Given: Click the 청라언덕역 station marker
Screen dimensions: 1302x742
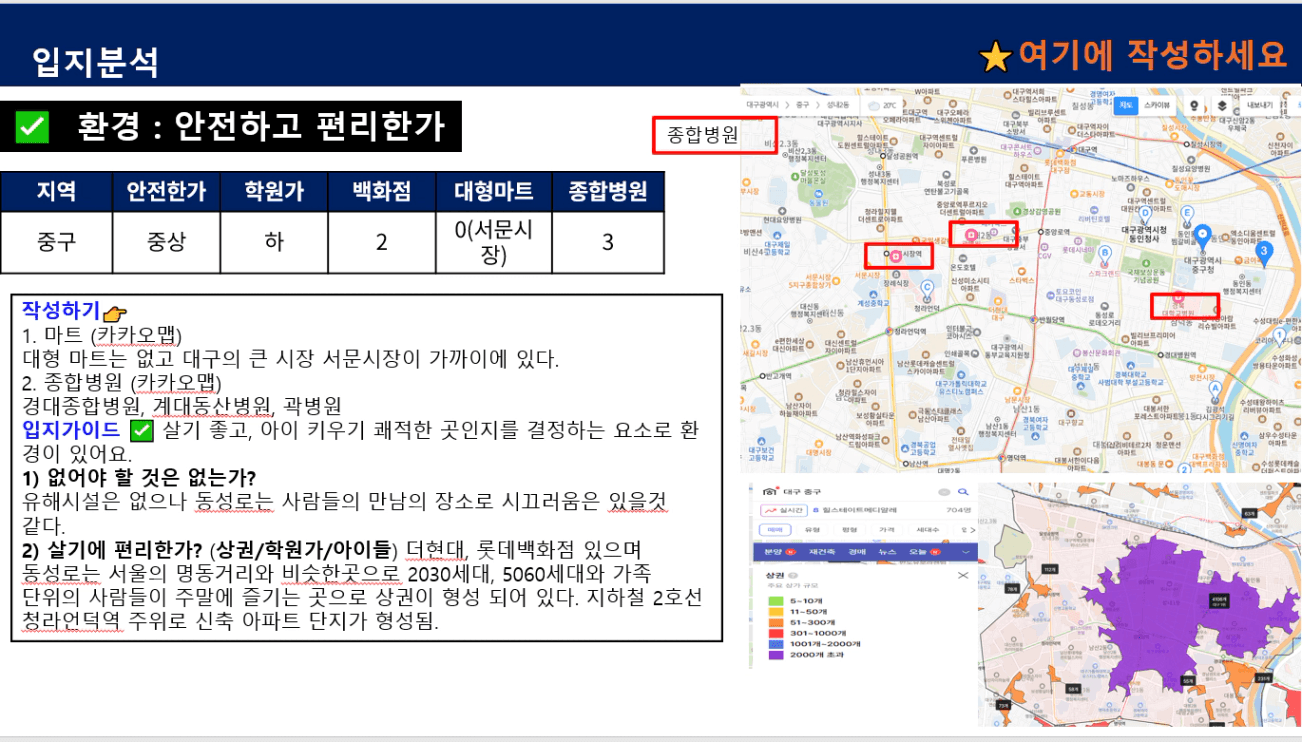Looking at the screenshot, I should pyautogui.click(x=889, y=331).
